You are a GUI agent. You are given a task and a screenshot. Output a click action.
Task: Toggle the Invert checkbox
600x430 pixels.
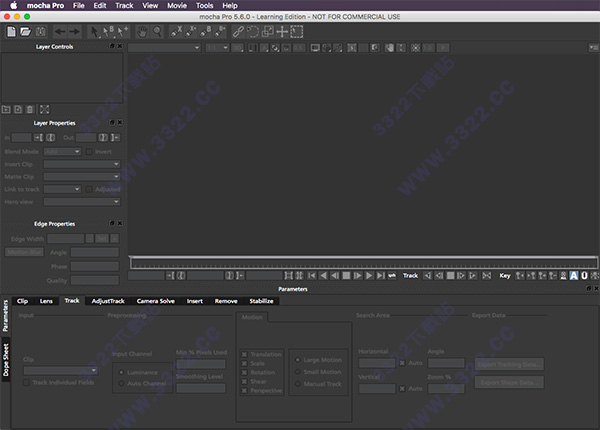point(89,152)
